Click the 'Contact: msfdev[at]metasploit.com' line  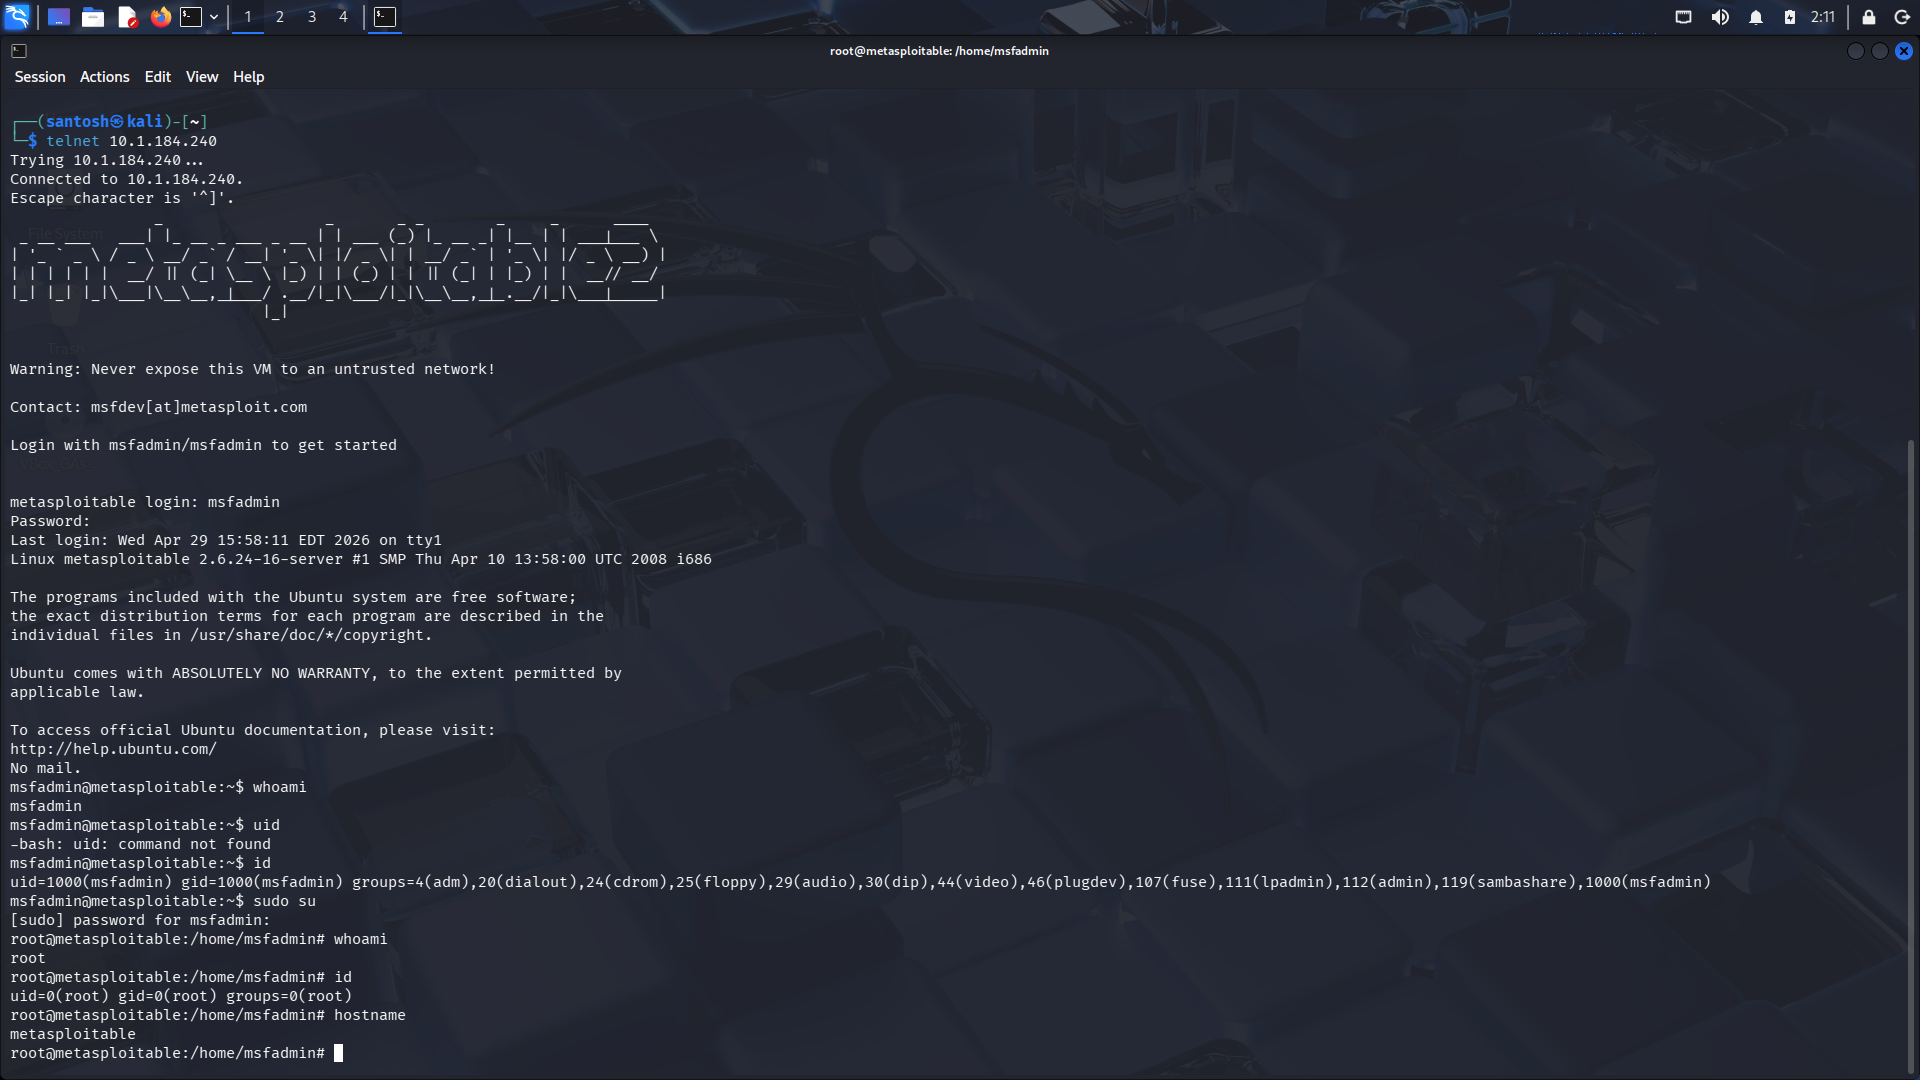point(159,408)
